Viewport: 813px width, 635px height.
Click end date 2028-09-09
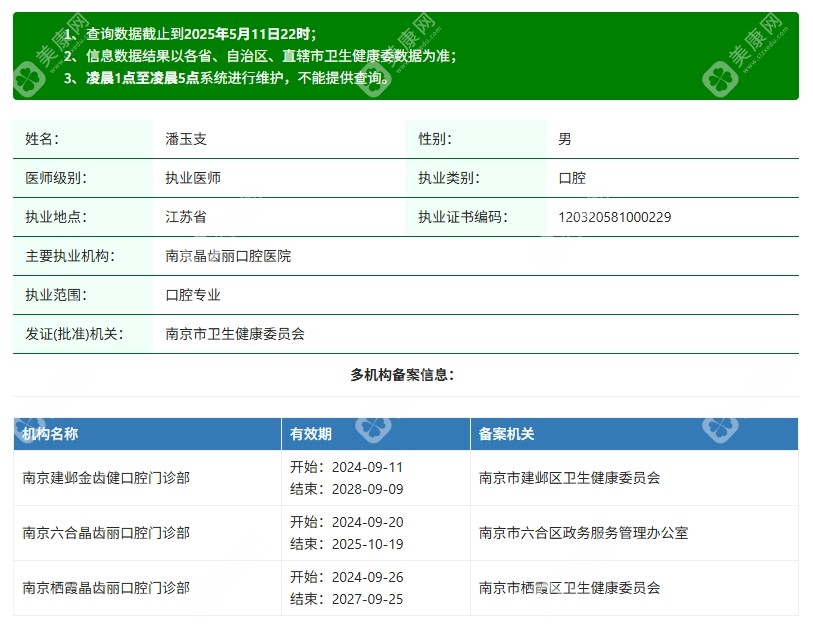(367, 489)
